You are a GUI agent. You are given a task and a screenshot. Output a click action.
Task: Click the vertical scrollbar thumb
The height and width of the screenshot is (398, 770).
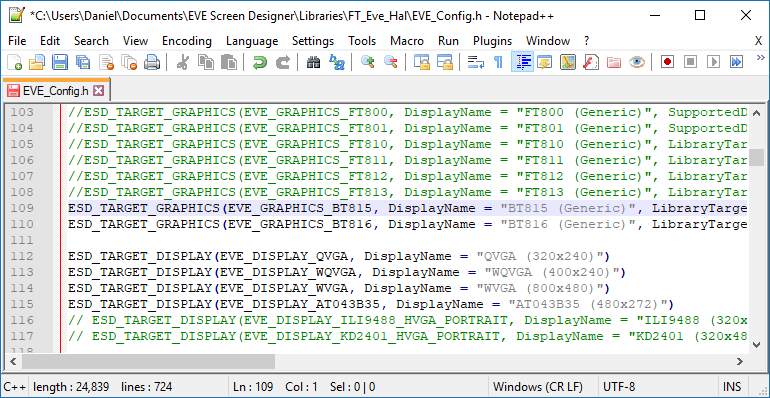pyautogui.click(x=757, y=158)
